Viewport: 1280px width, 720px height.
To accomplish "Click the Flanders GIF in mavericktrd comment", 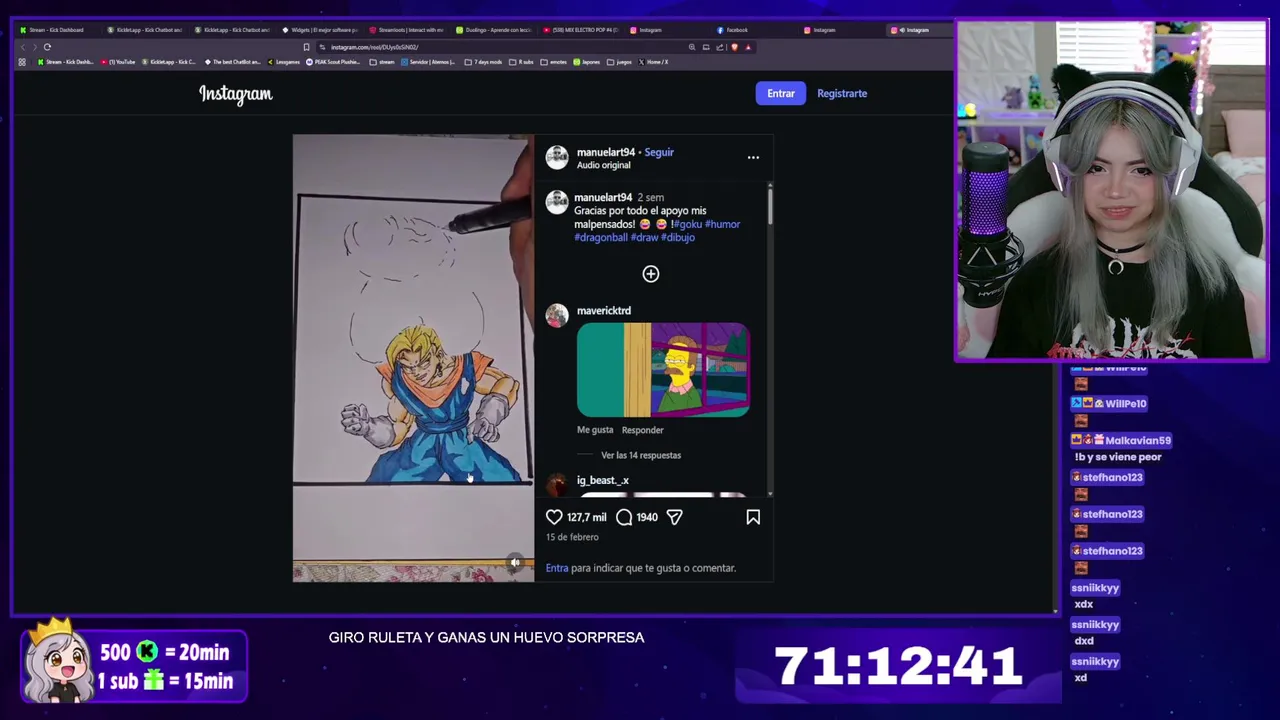I will coord(663,369).
